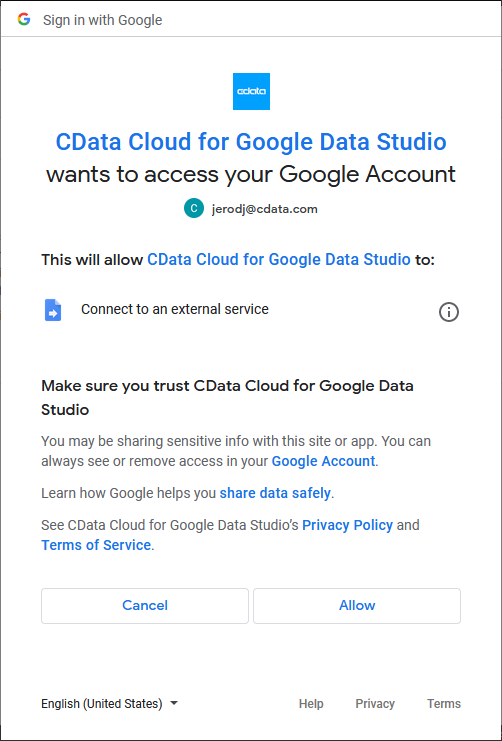
Task: Open the Privacy Policy link
Action: click(x=347, y=525)
